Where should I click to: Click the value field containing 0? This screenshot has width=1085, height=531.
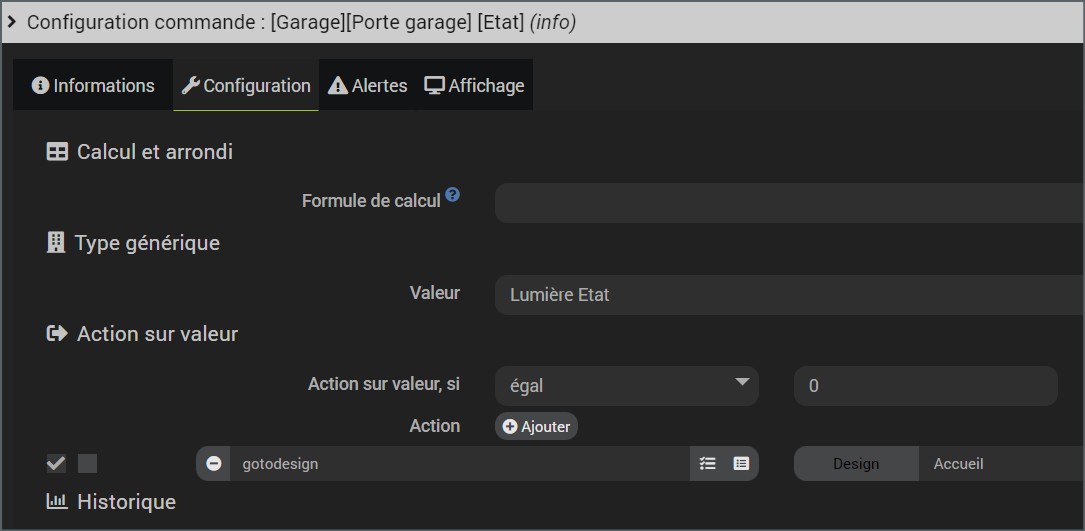[x=926, y=386]
